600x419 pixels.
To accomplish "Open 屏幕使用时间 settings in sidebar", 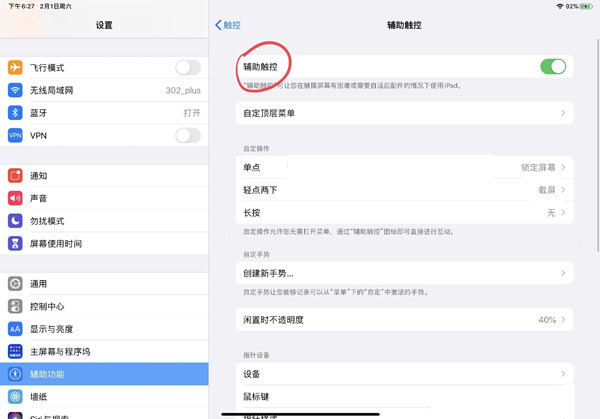I will [104, 243].
